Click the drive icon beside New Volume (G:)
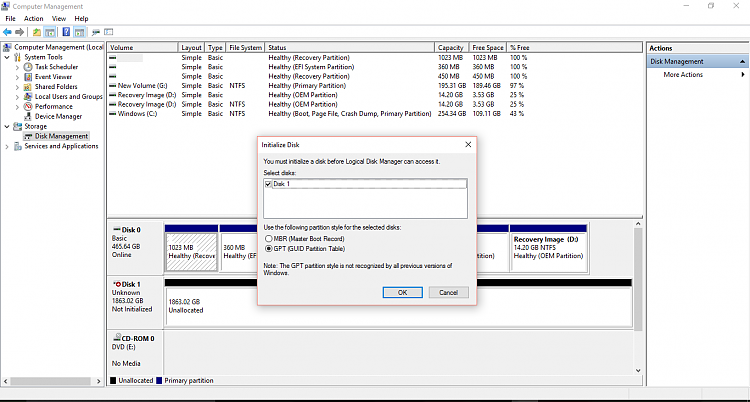 click(x=112, y=86)
